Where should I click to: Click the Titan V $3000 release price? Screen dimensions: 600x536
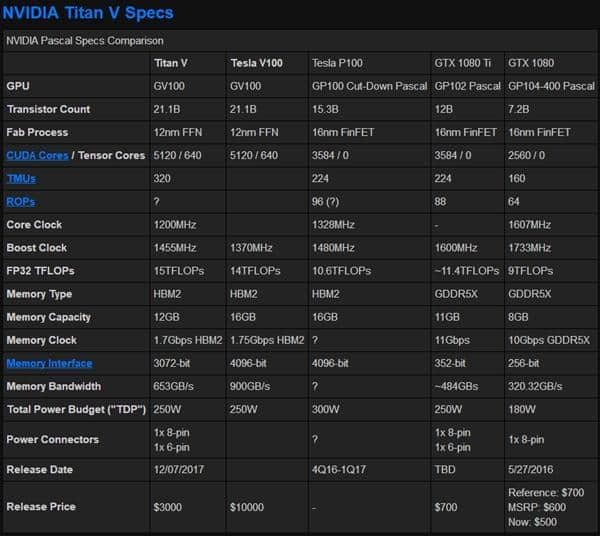click(168, 507)
